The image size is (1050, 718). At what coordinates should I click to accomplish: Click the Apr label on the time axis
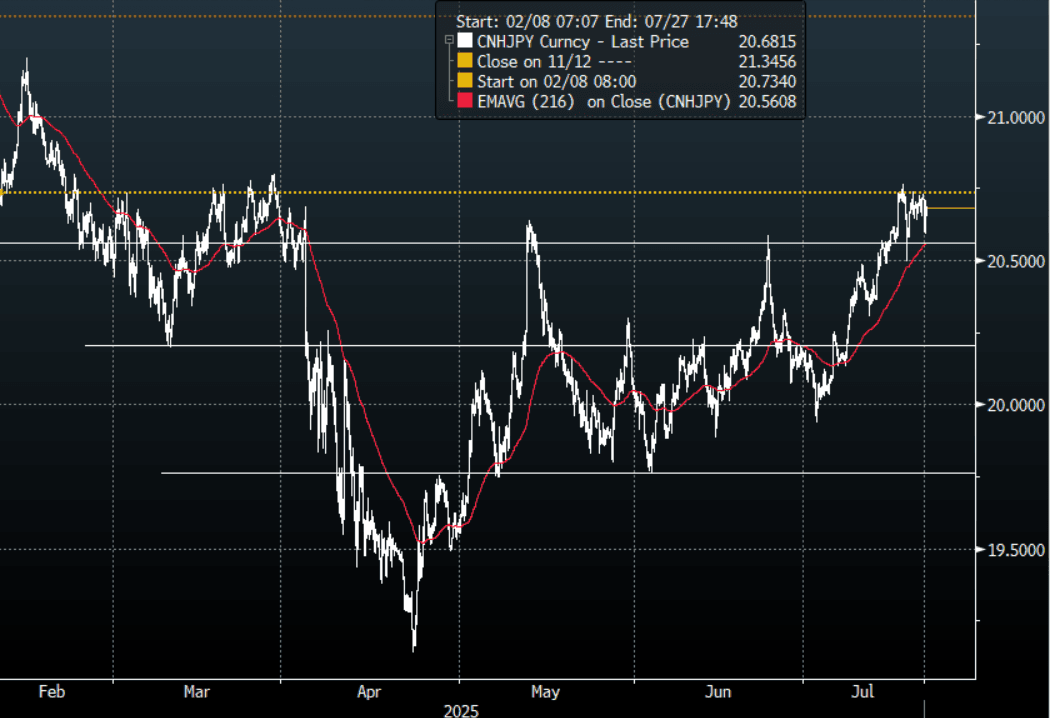[x=369, y=692]
